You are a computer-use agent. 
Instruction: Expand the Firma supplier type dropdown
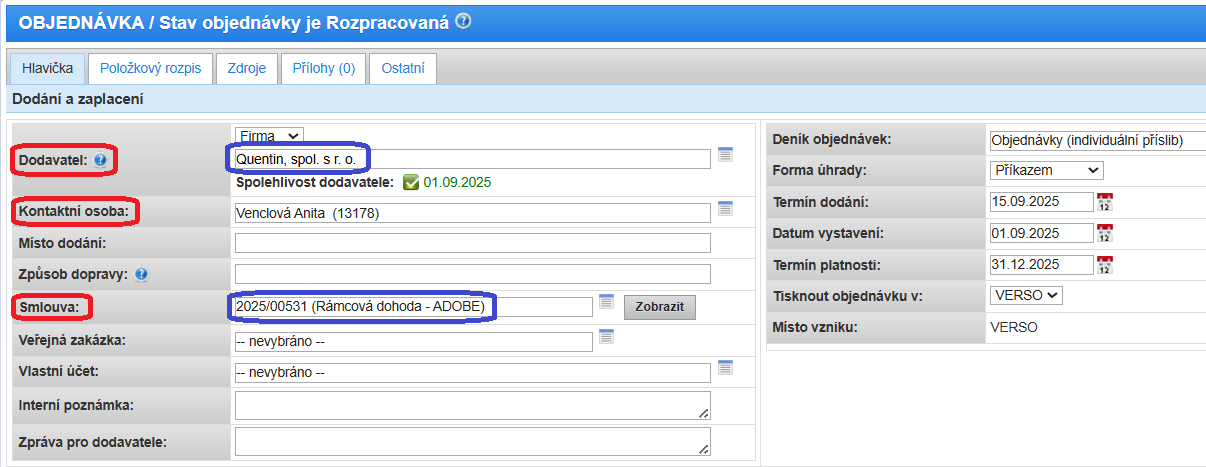[268, 135]
